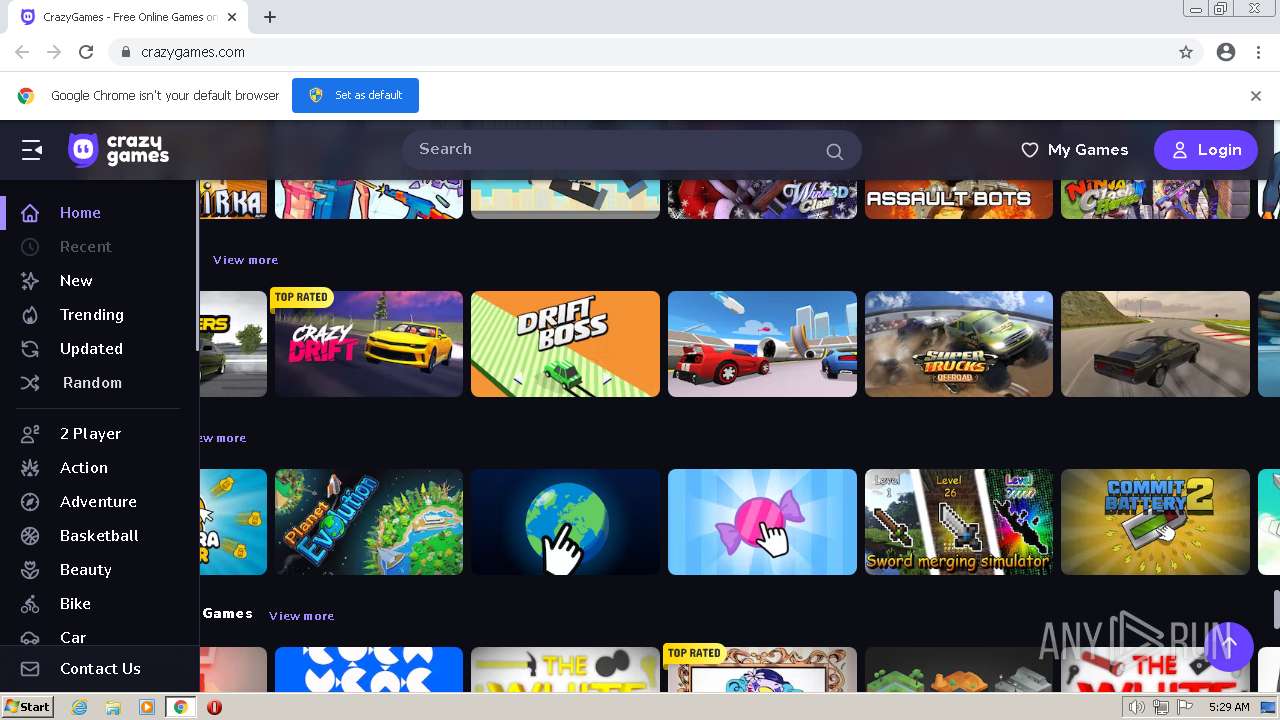Open Chrome profile avatar icon

pyautogui.click(x=1226, y=52)
